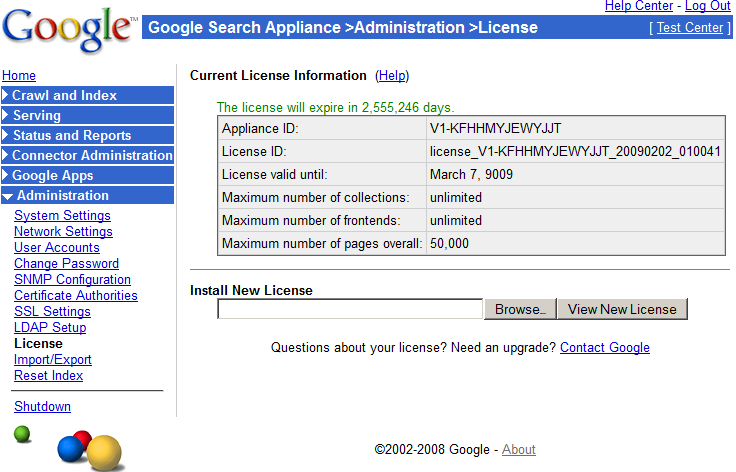Viewport: 736px width, 472px height.
Task: Click the colored balls logo at bottom
Action: coord(90,450)
